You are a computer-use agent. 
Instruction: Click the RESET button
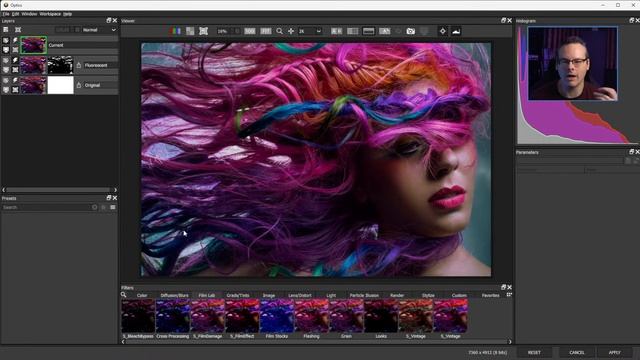tap(534, 352)
